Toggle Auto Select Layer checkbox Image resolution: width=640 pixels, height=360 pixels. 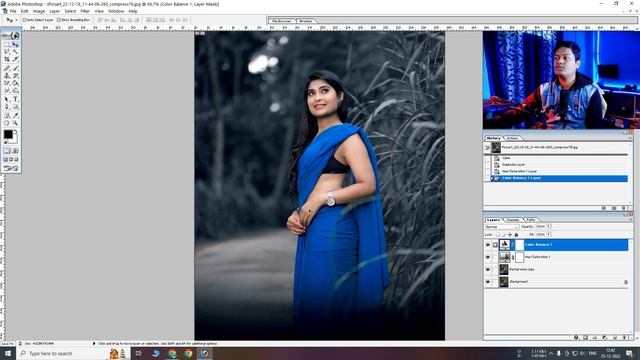click(24, 20)
